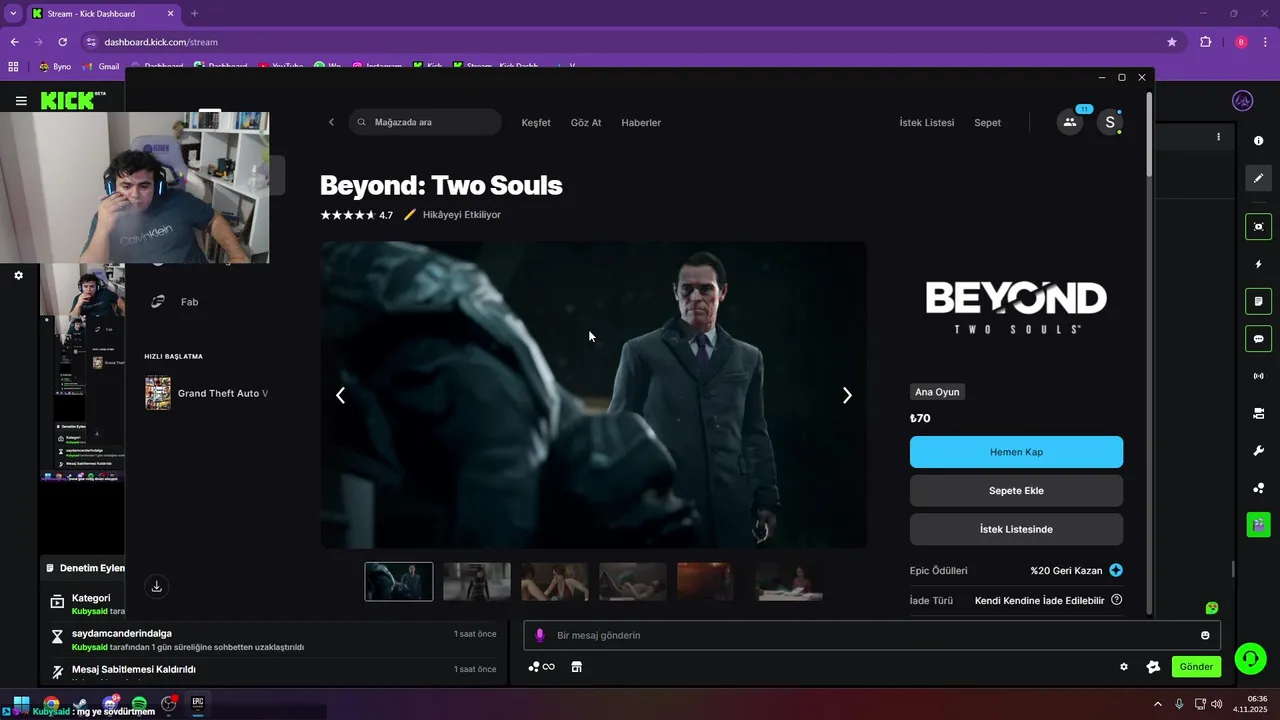Click the Chrome address bar
1280x720 pixels.
630,42
